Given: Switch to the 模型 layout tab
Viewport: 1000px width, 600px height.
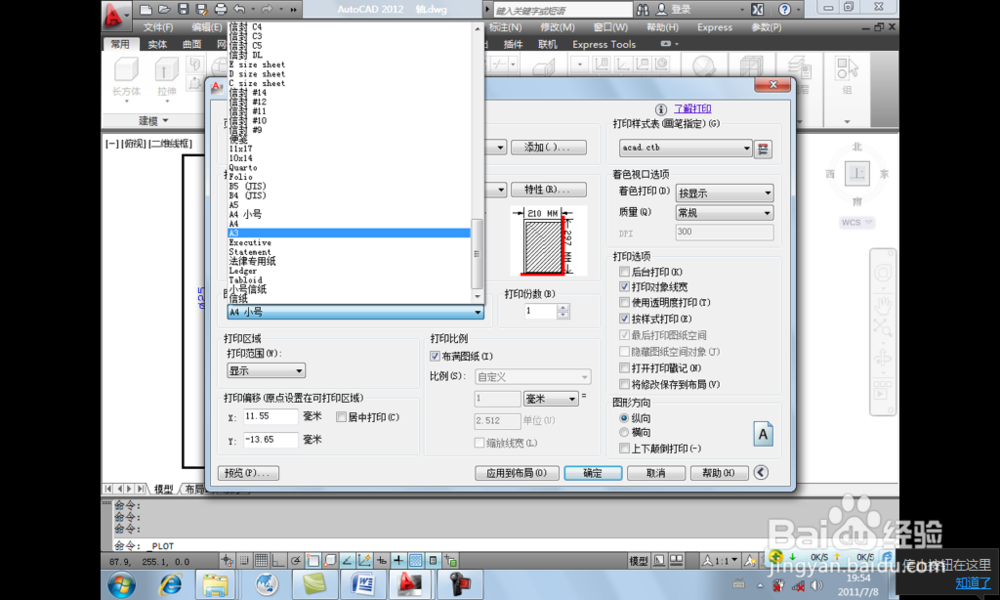Looking at the screenshot, I should click(x=163, y=489).
